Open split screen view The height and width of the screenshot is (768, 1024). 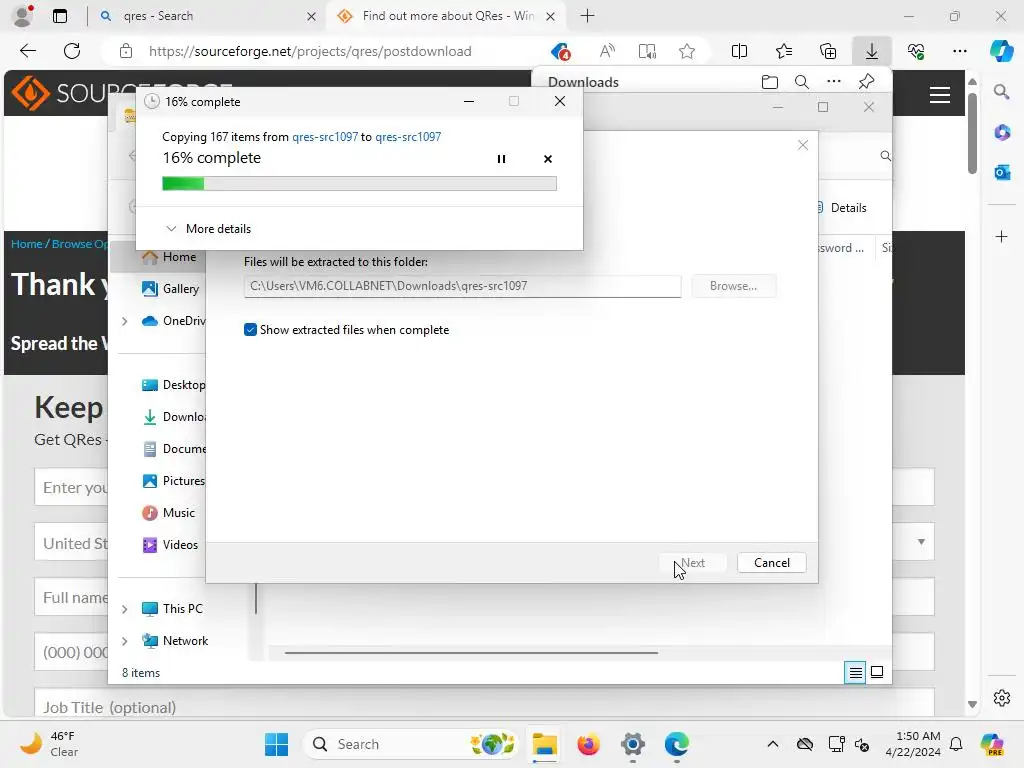(739, 51)
